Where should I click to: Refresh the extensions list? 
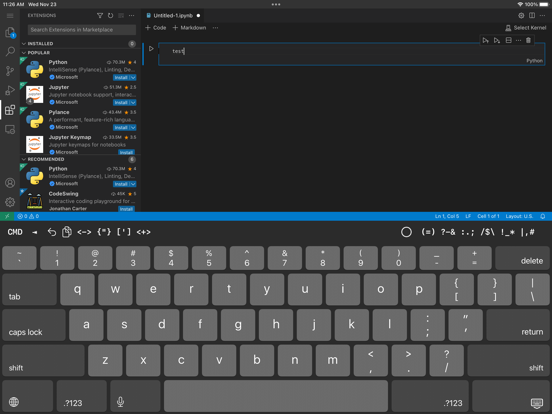[x=111, y=15]
